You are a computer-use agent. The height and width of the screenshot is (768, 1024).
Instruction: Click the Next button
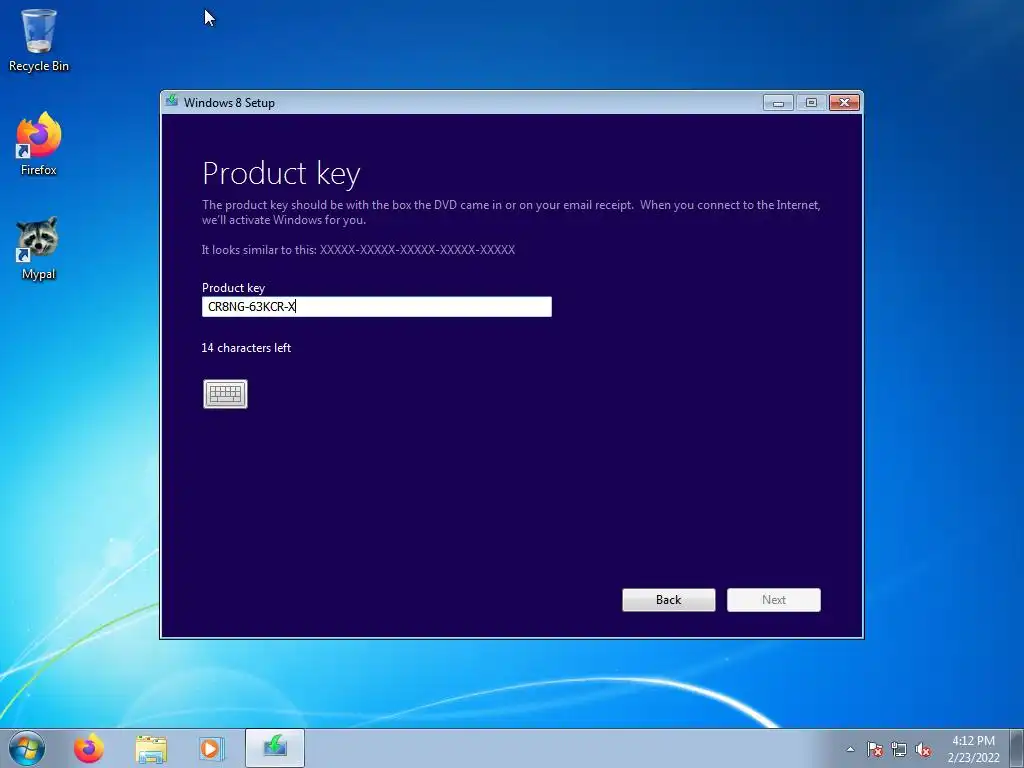774,600
